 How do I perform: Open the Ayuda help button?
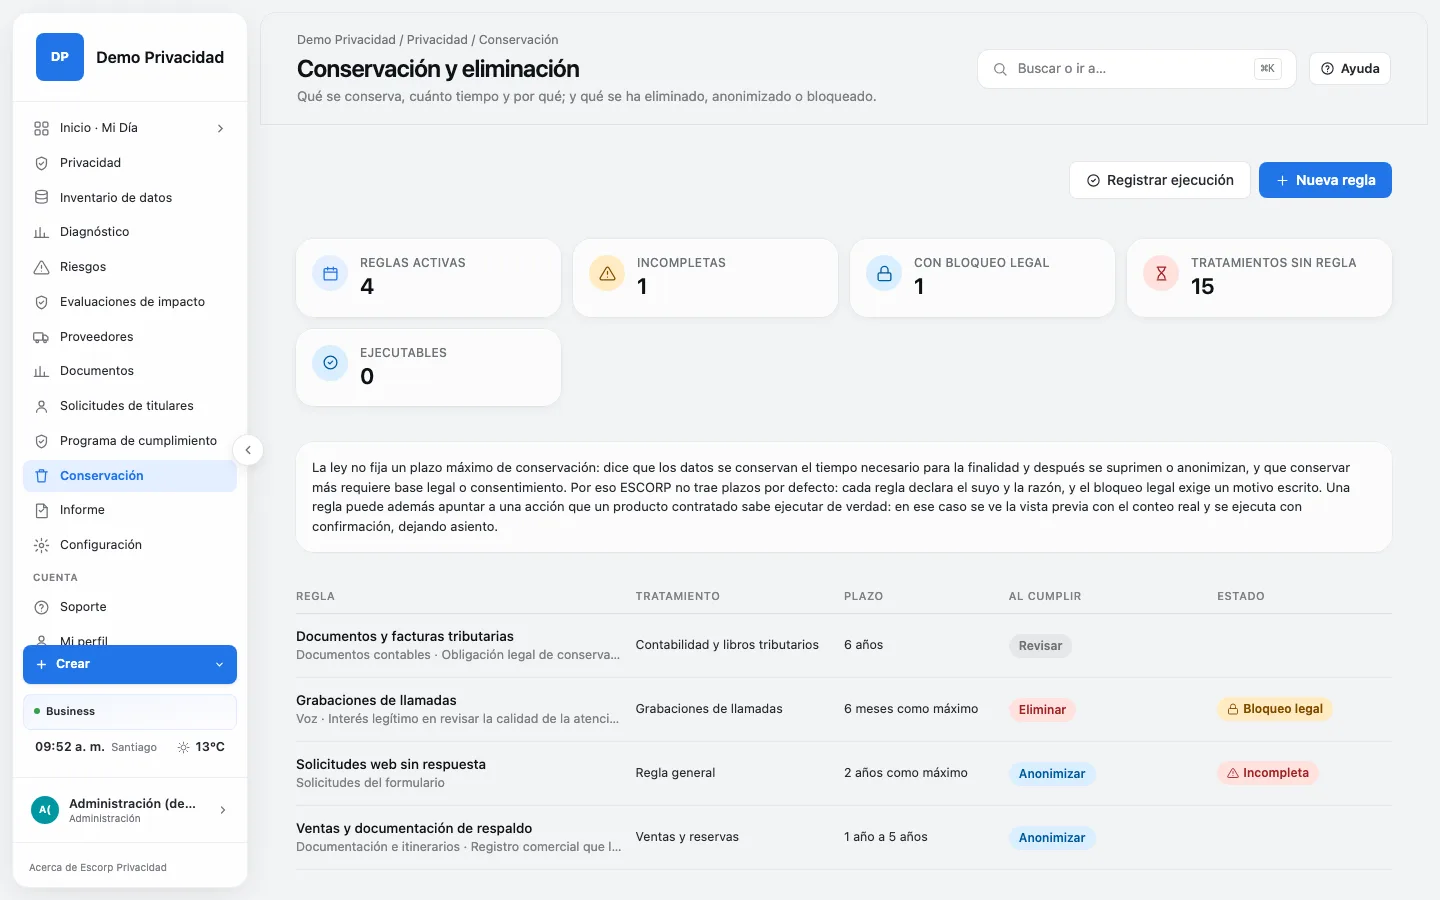(x=1350, y=69)
